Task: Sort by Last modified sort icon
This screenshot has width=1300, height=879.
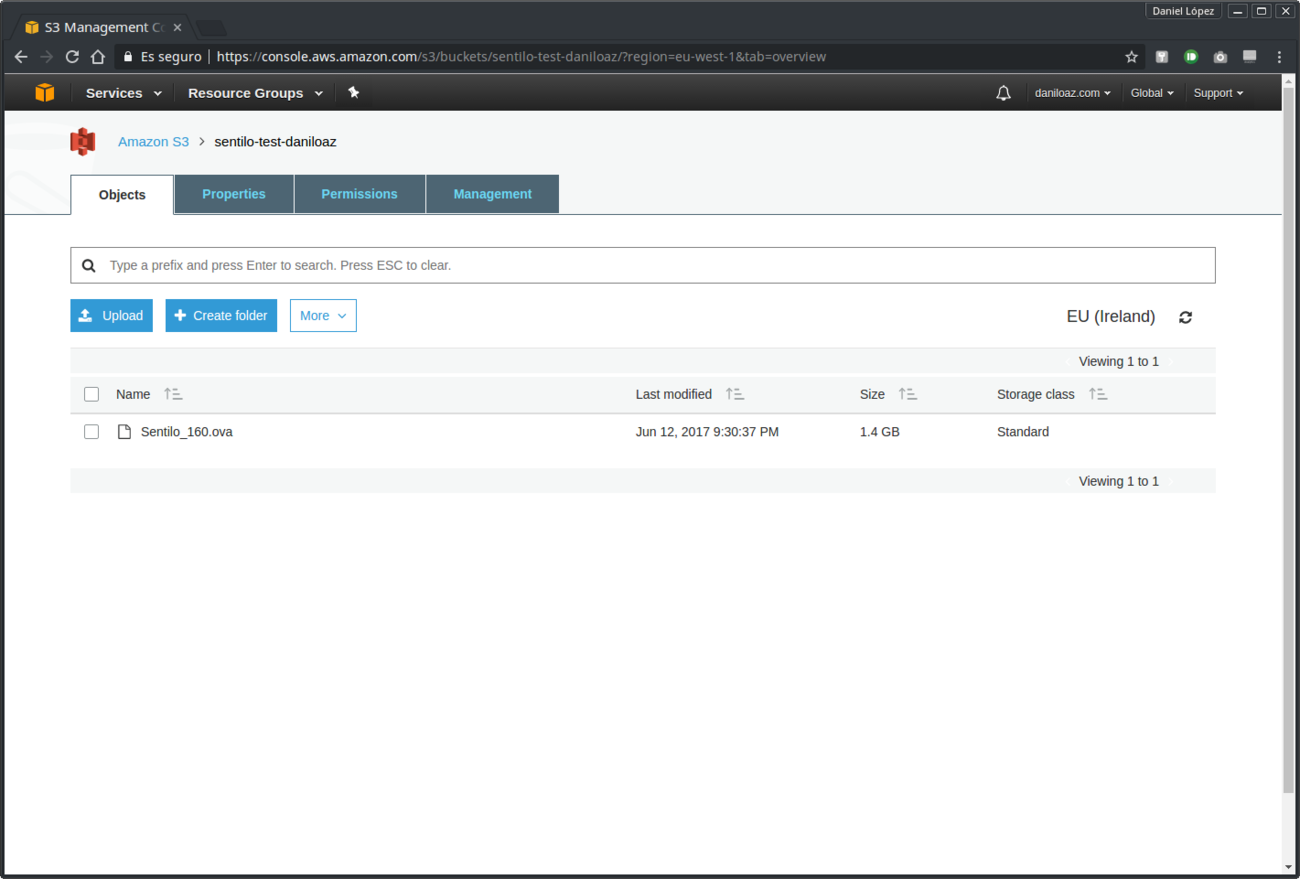Action: [x=735, y=394]
